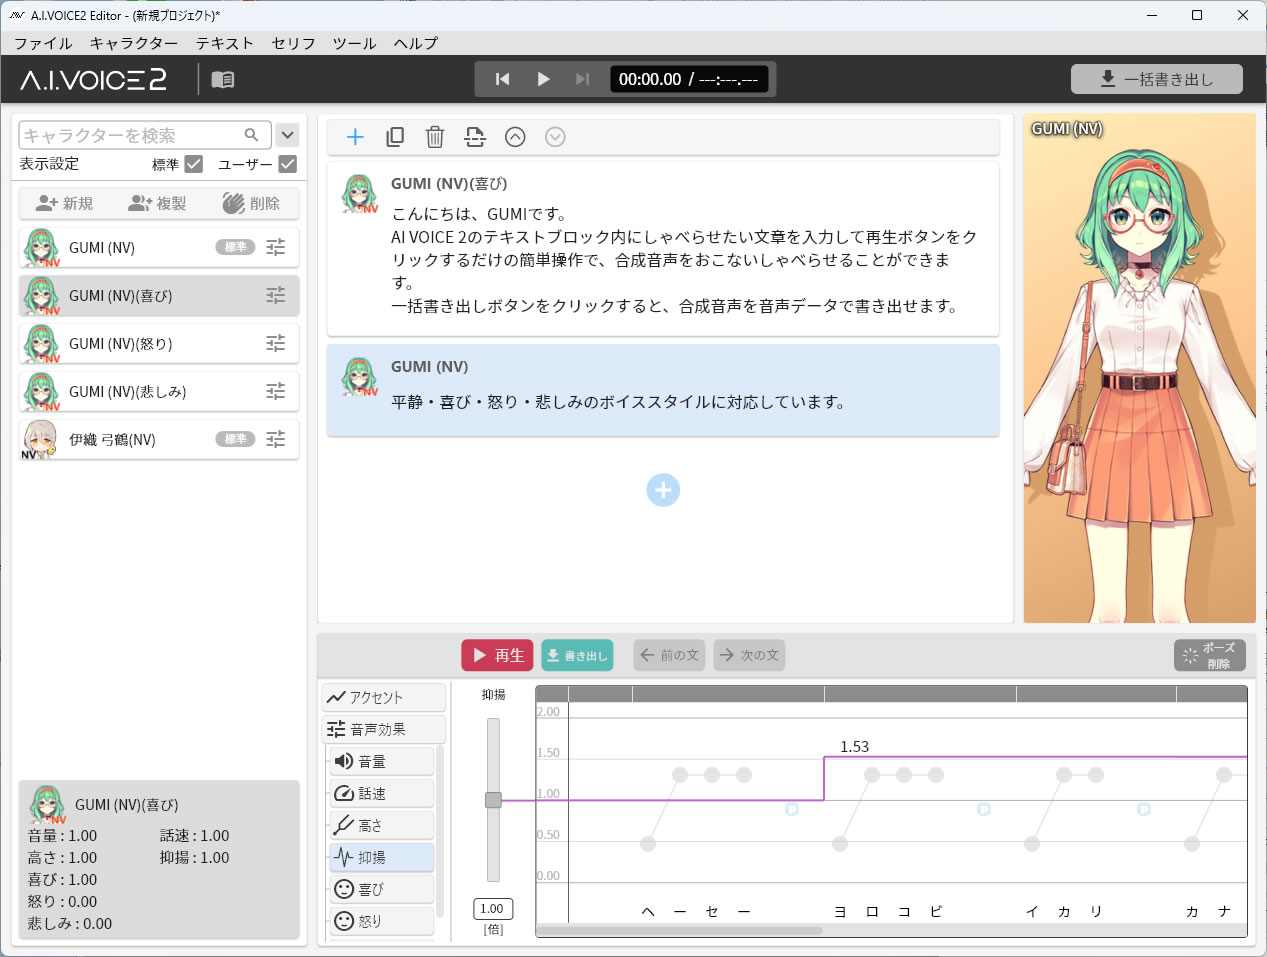Image resolution: width=1267 pixels, height=957 pixels.
Task: Open the ヘルプ menu
Action: 416,43
